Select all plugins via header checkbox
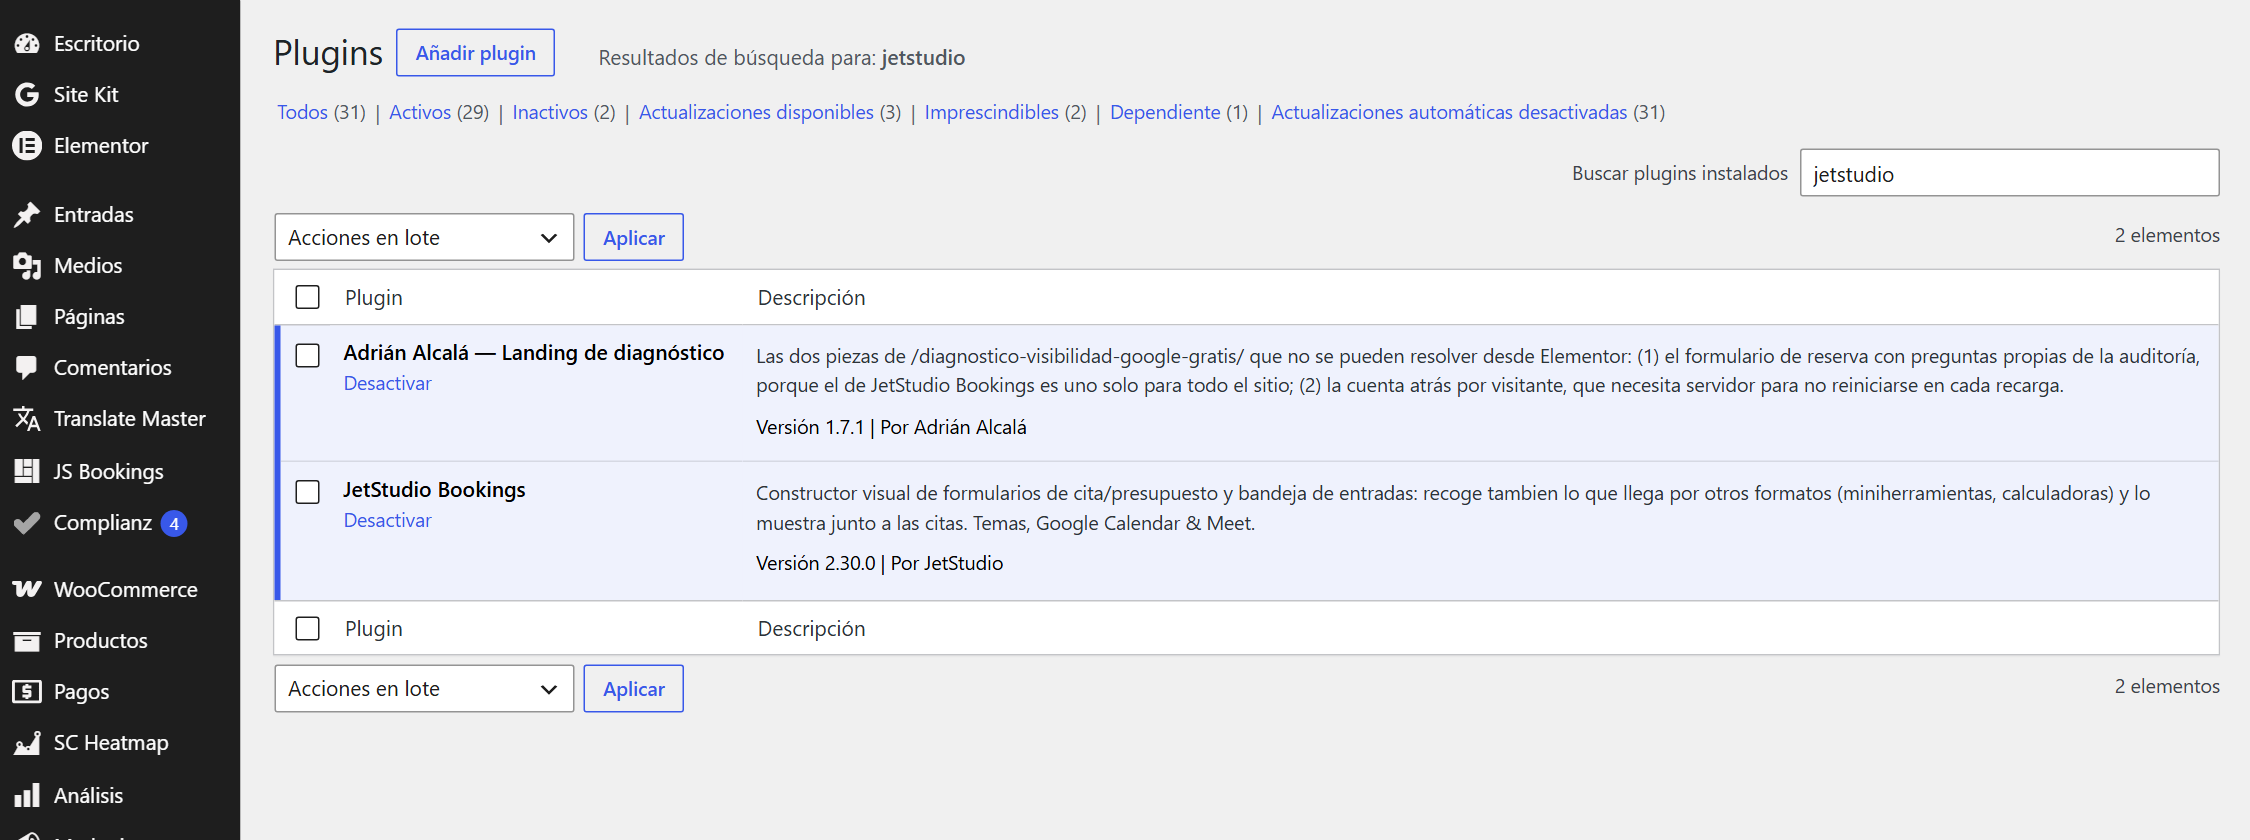Screen dimensions: 2250x840 [308, 297]
